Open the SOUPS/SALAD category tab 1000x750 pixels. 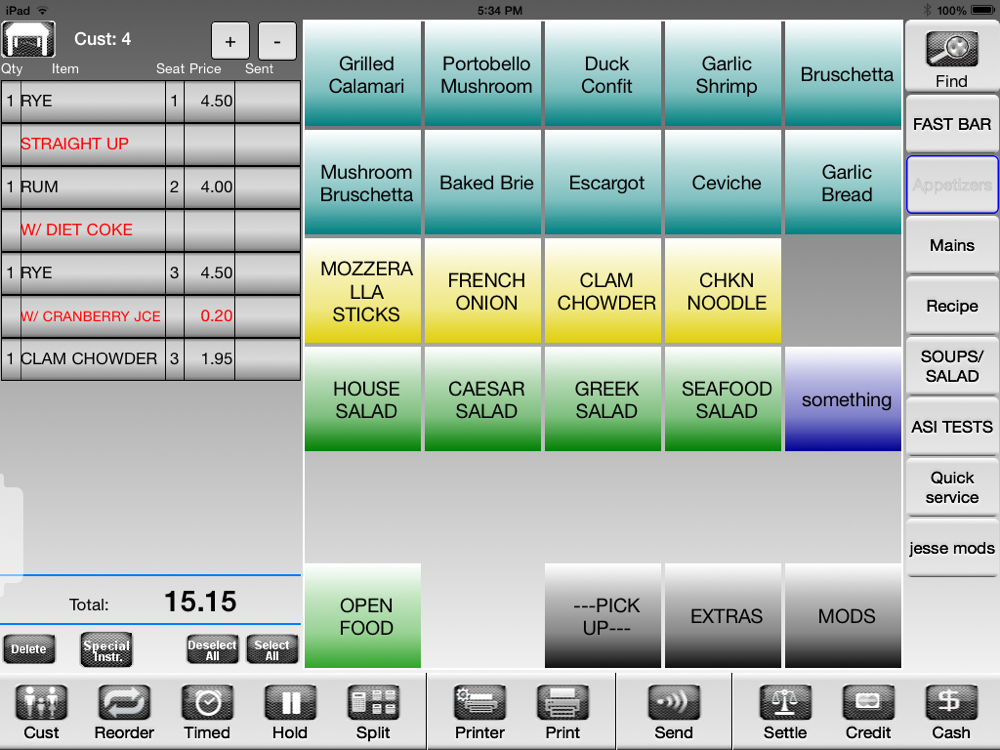(952, 366)
